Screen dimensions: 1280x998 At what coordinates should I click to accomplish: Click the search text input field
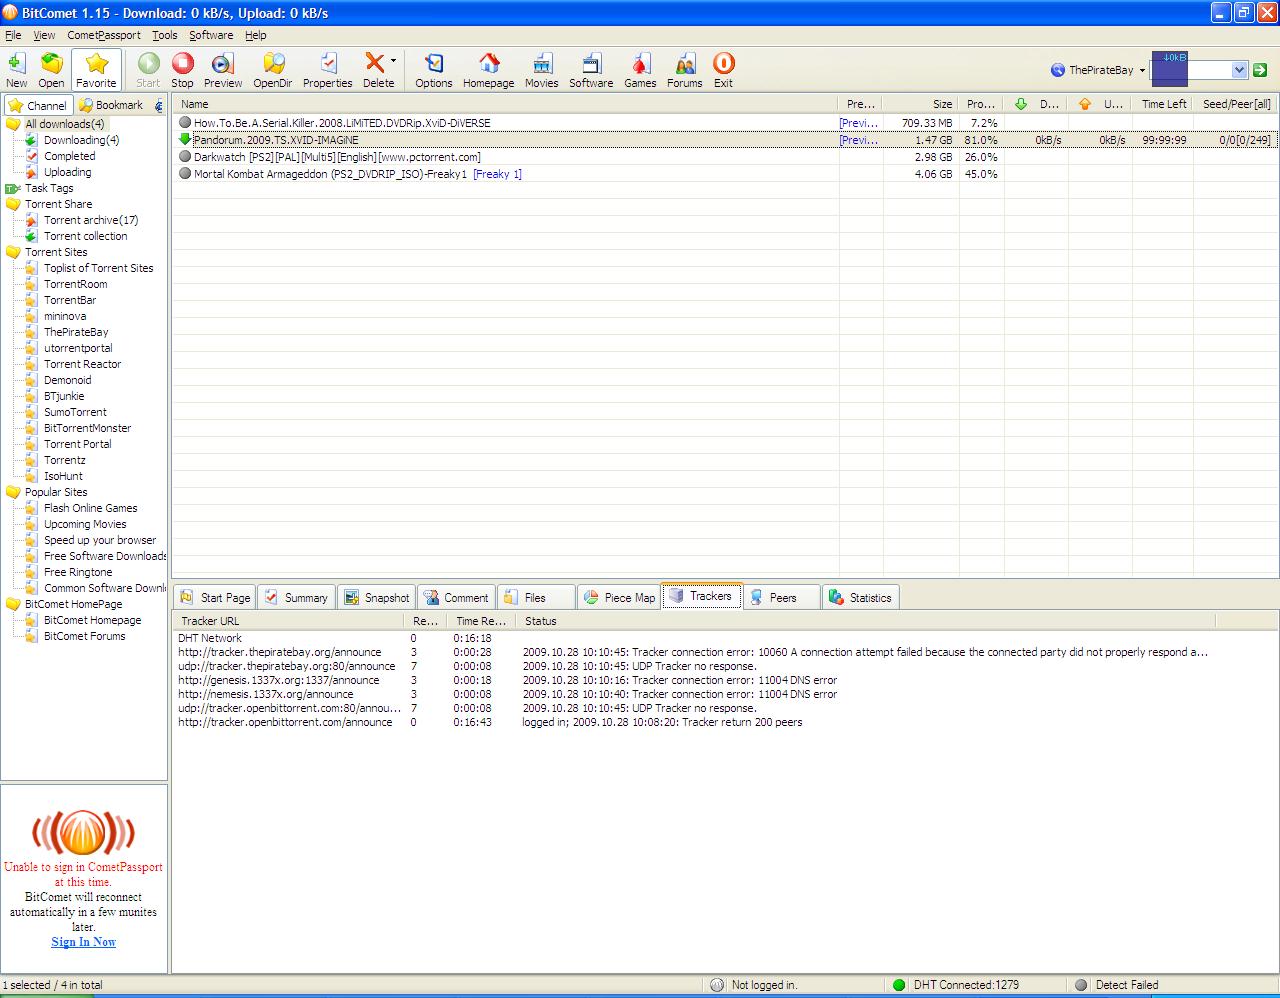[1190, 70]
